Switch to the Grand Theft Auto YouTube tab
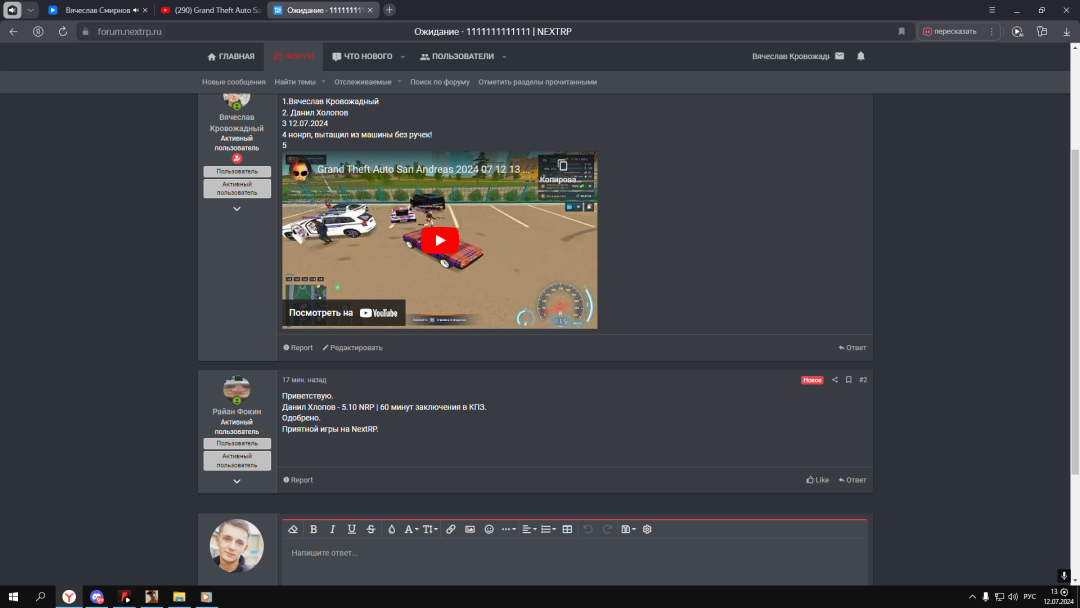The height and width of the screenshot is (608, 1080). [210, 10]
